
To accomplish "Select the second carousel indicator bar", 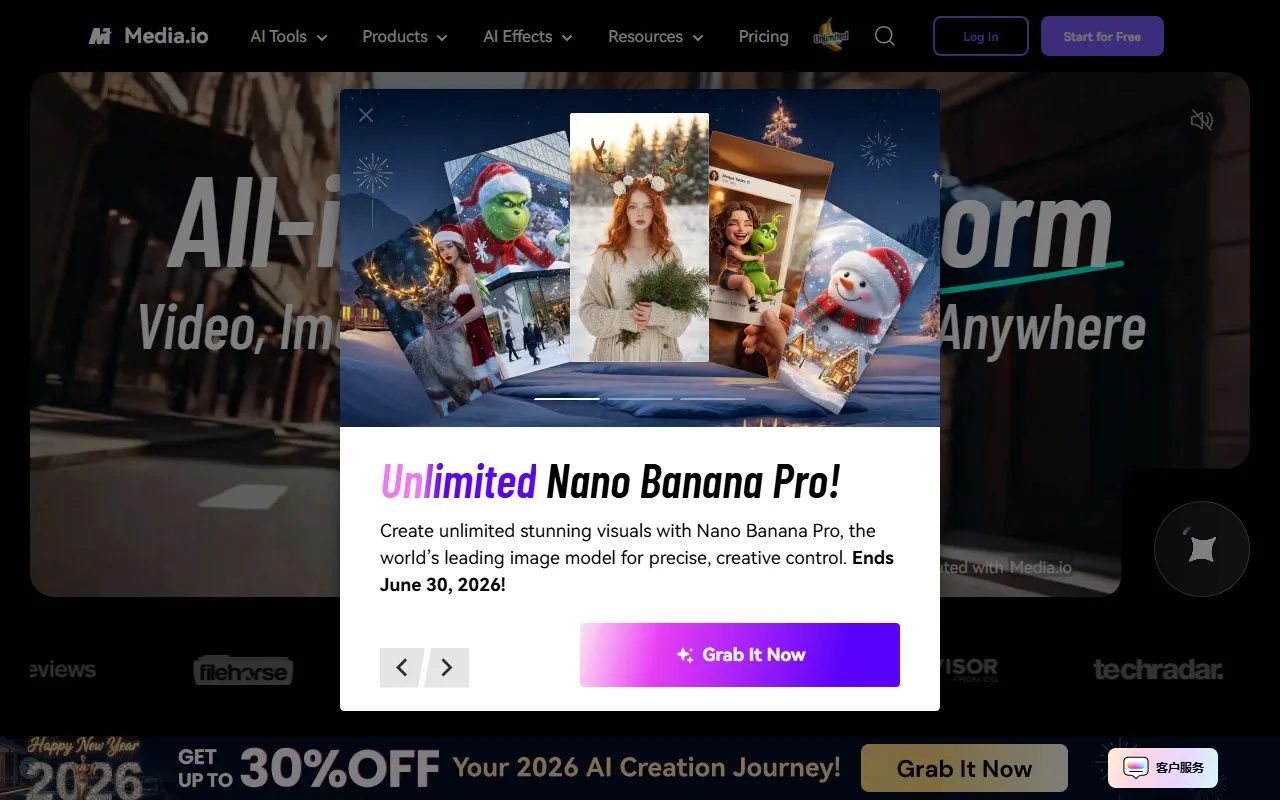I will 640,398.
